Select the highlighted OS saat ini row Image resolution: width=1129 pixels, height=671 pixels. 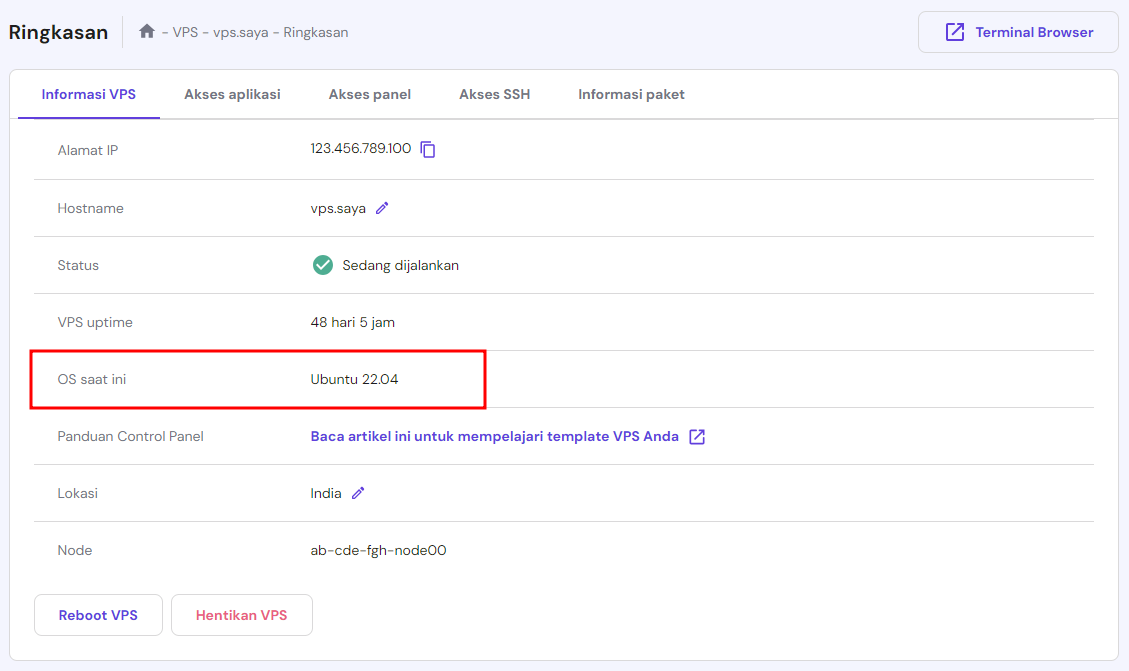pyautogui.click(x=257, y=379)
